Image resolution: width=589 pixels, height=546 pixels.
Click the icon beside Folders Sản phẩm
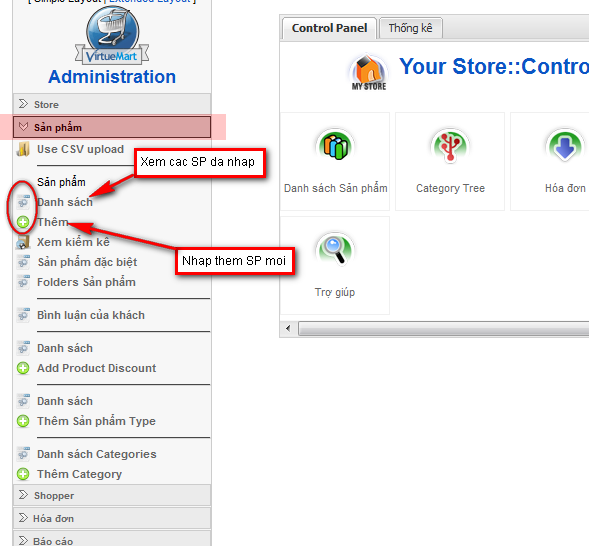click(x=23, y=282)
